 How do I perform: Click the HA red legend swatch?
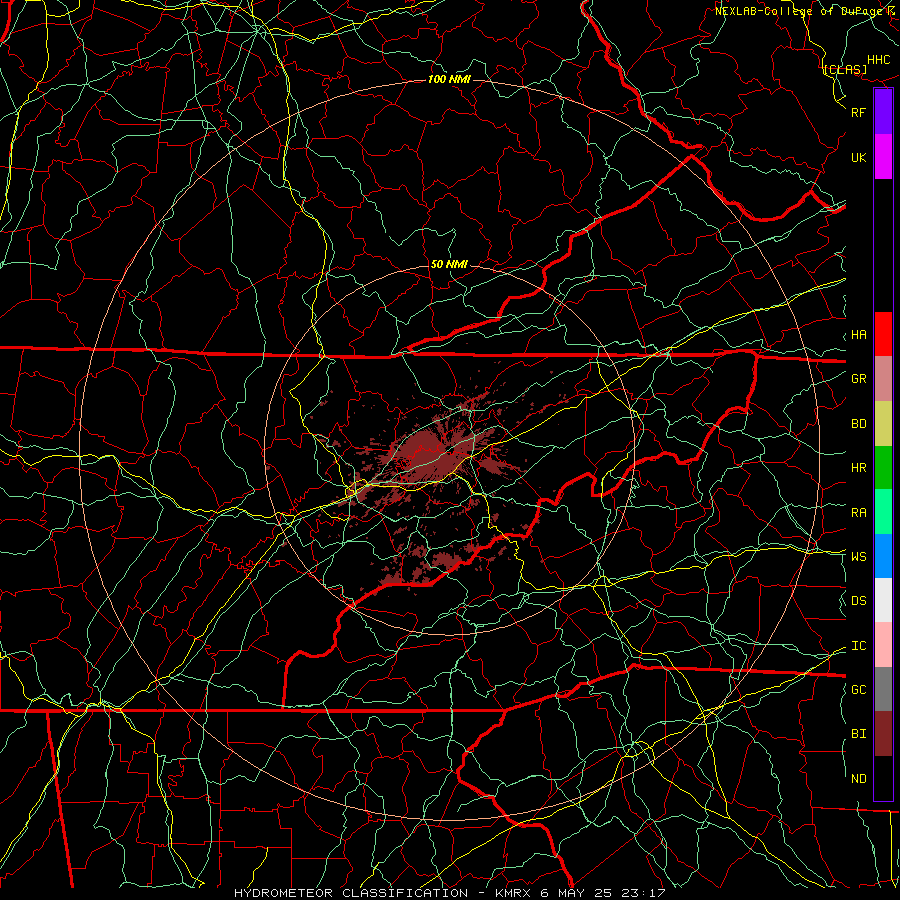[x=883, y=334]
